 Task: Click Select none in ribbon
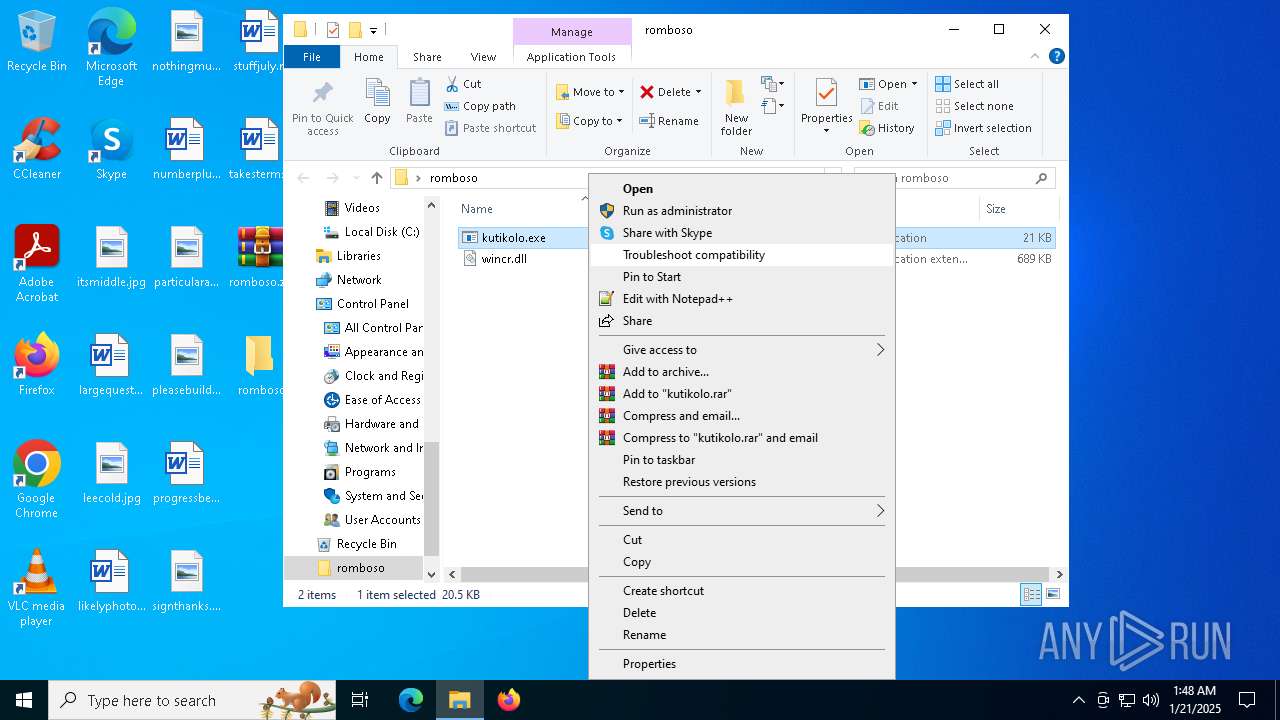coord(974,106)
